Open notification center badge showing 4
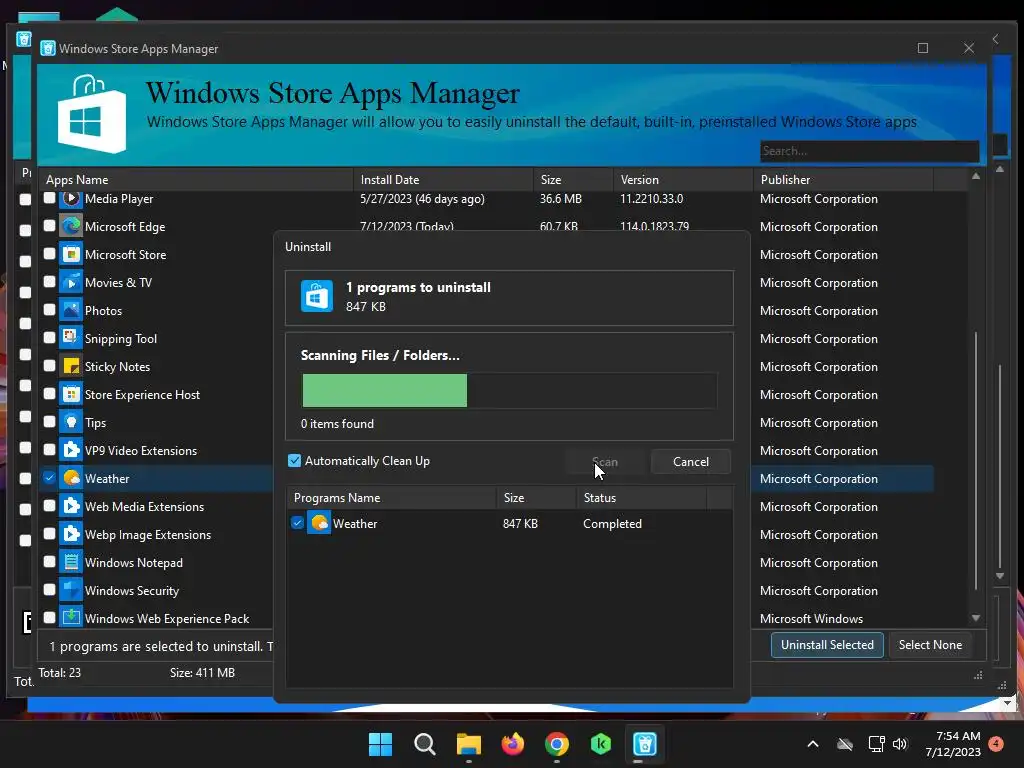Screen dimensions: 1024x768 (996, 744)
